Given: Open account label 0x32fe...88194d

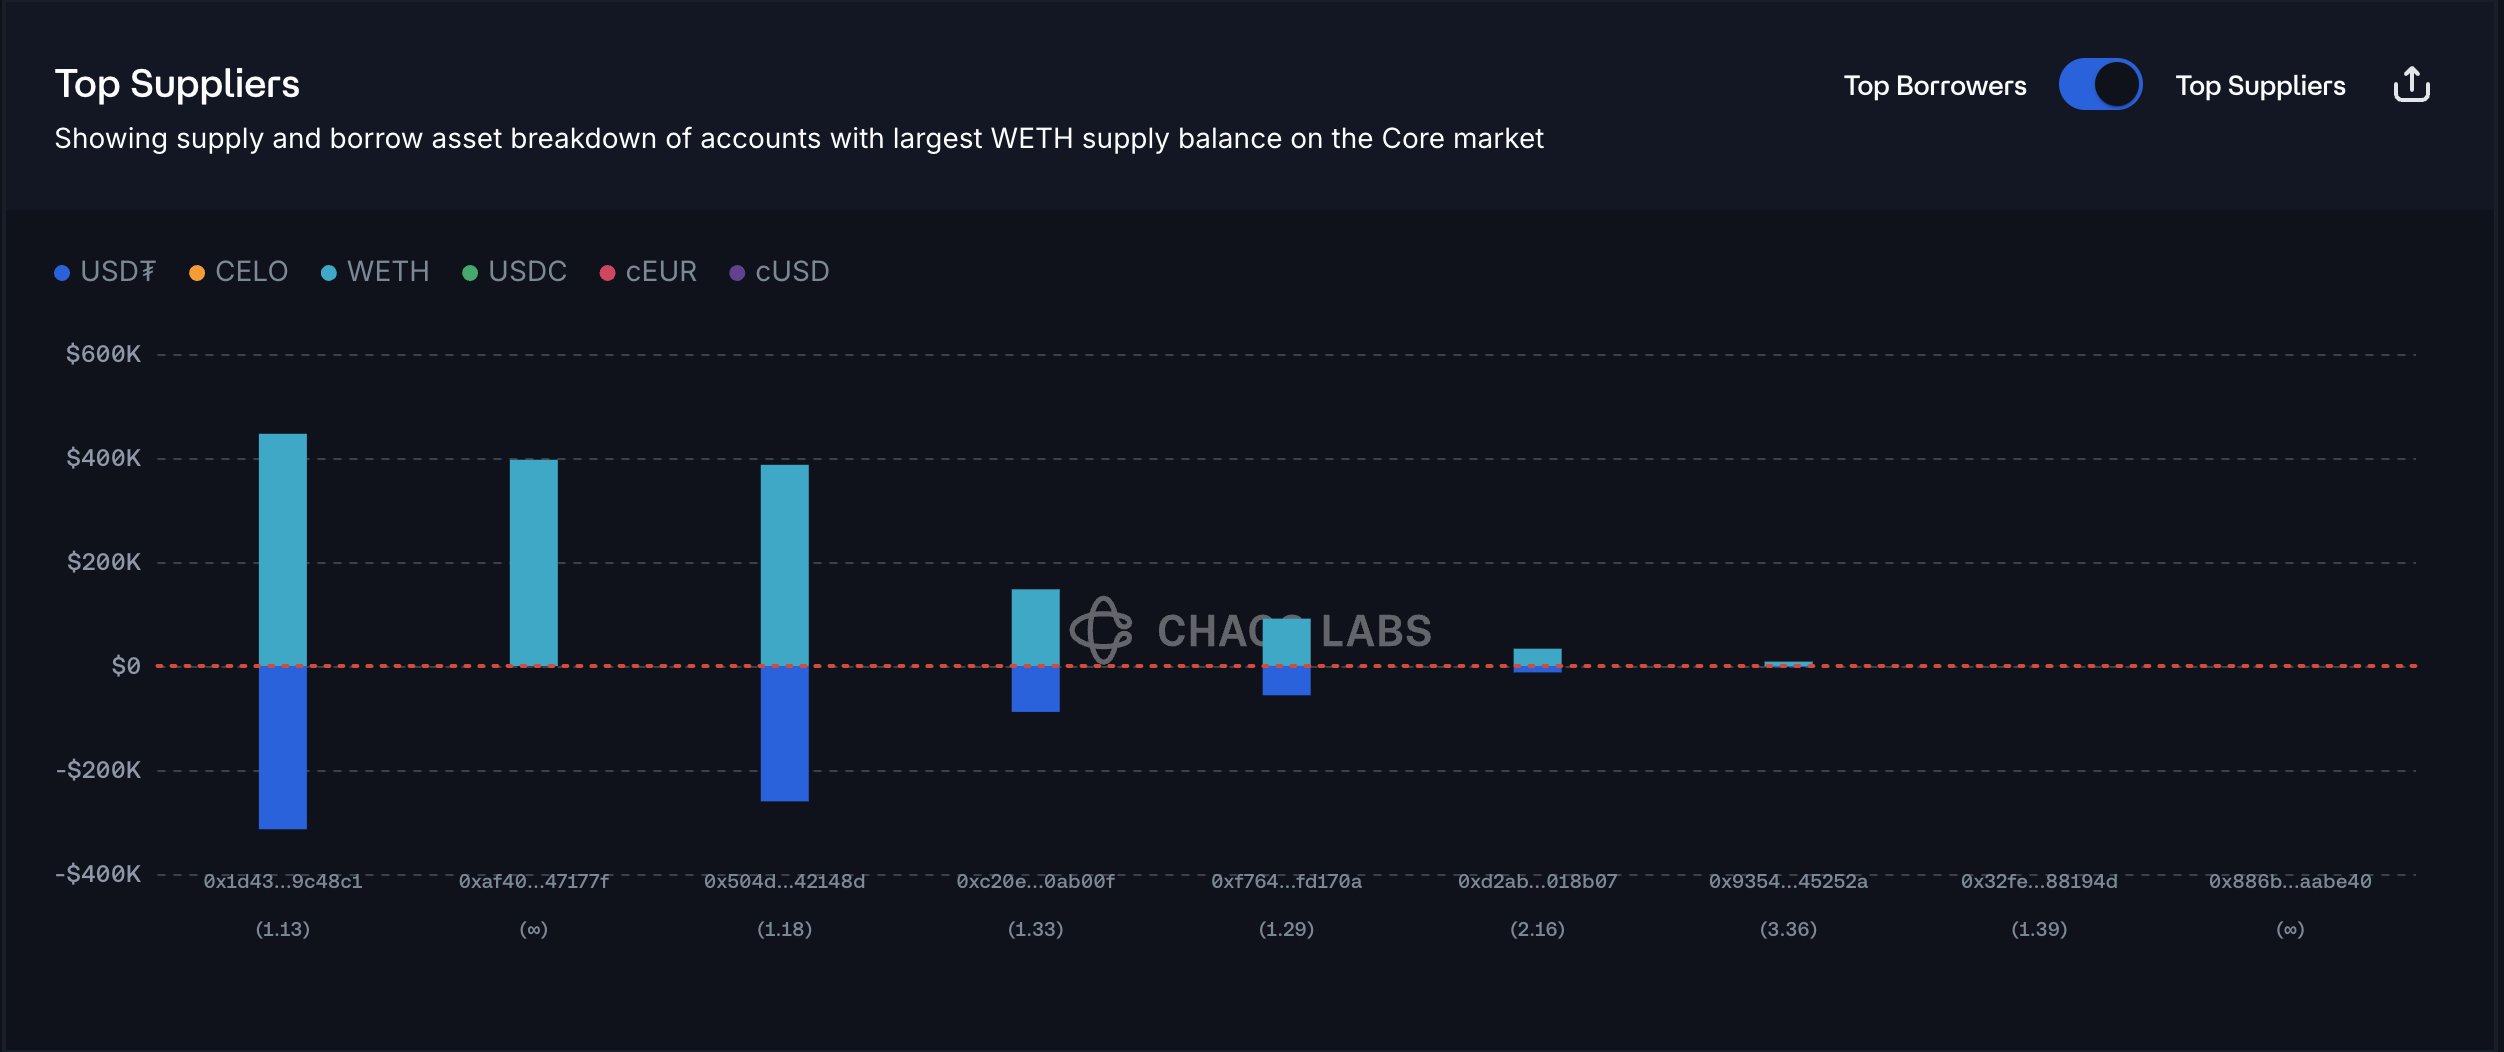Looking at the screenshot, I should pyautogui.click(x=2039, y=881).
